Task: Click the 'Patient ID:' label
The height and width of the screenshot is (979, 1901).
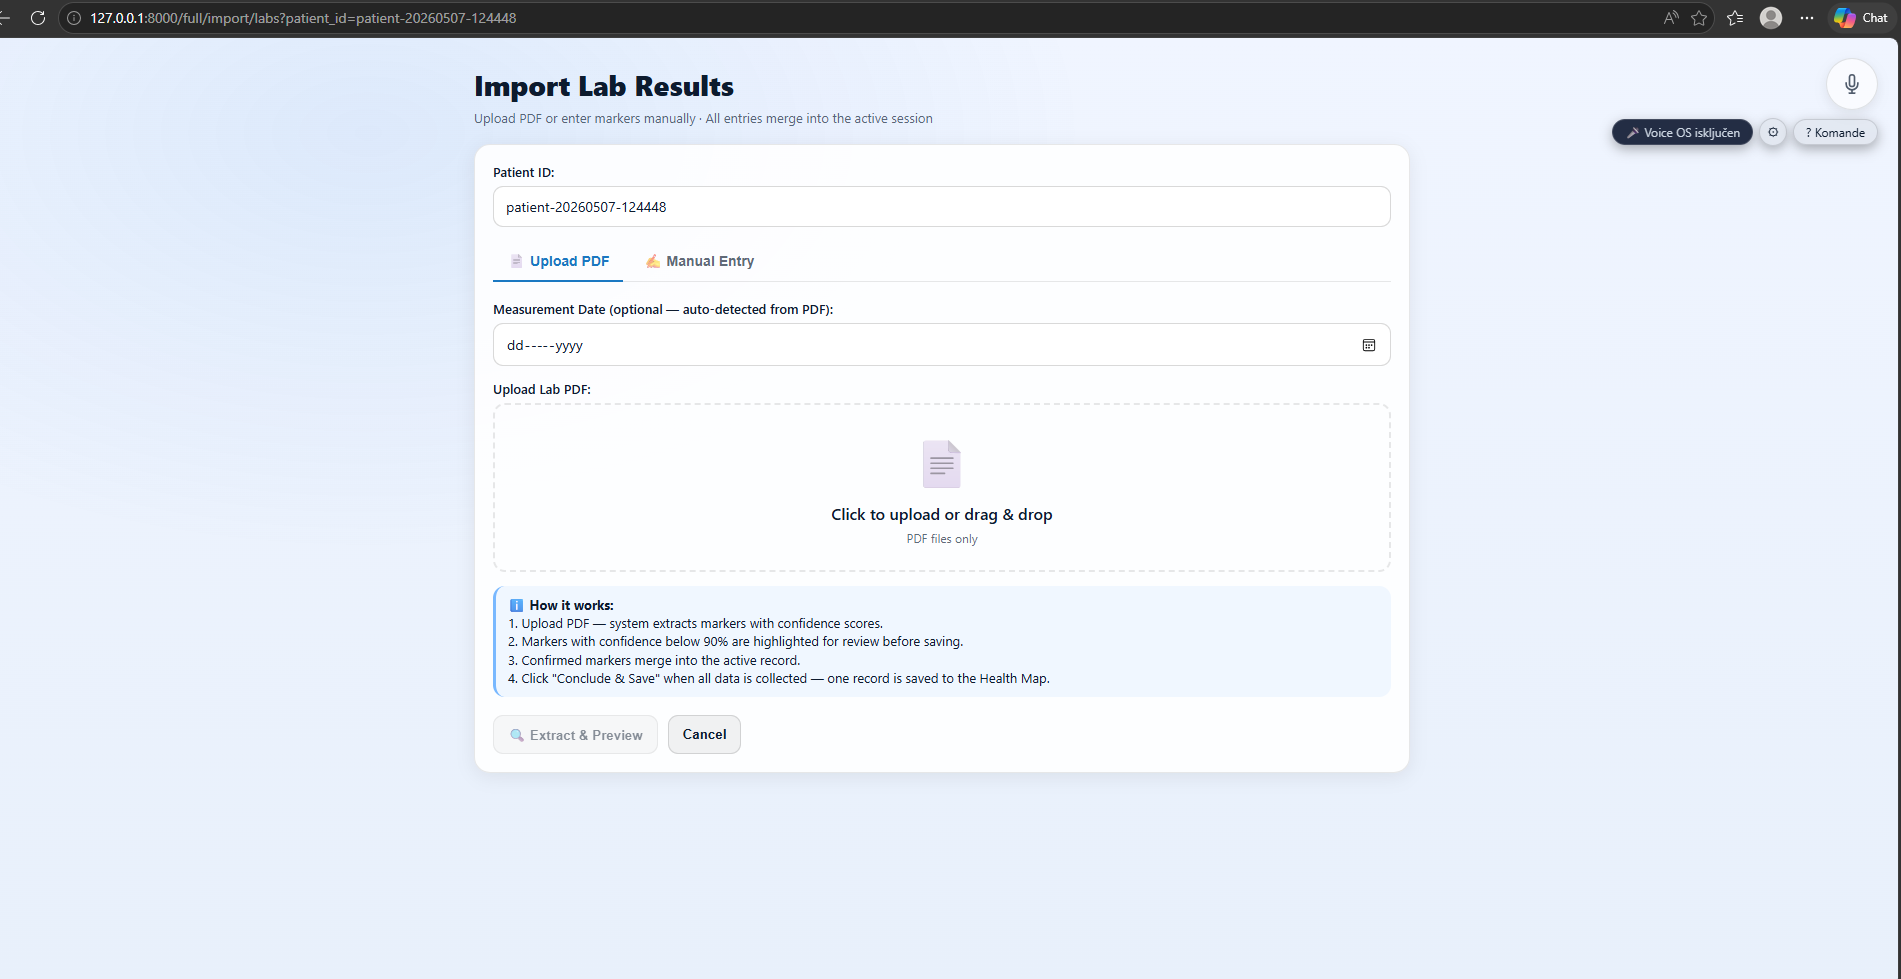Action: coord(524,173)
